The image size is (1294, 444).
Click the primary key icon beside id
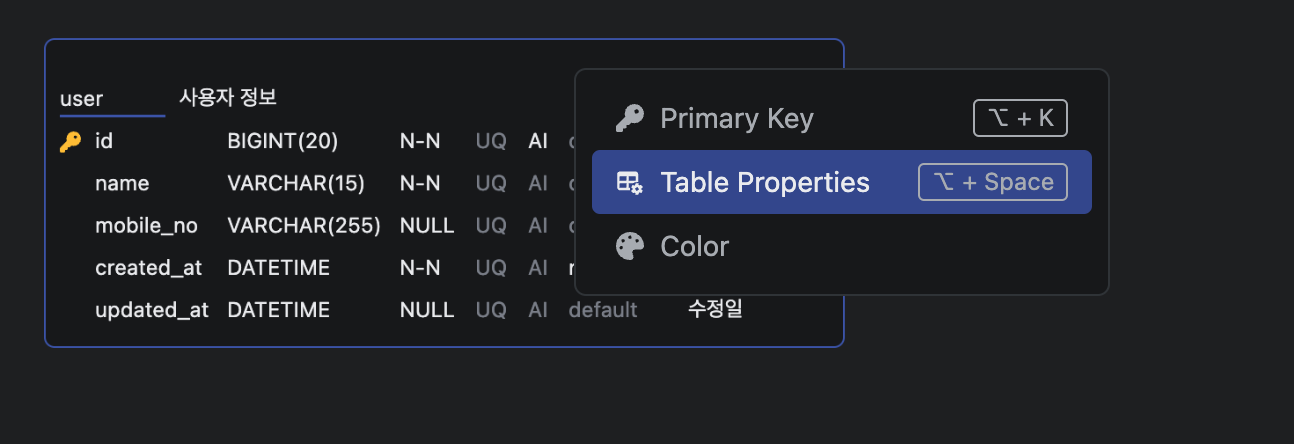(x=70, y=142)
